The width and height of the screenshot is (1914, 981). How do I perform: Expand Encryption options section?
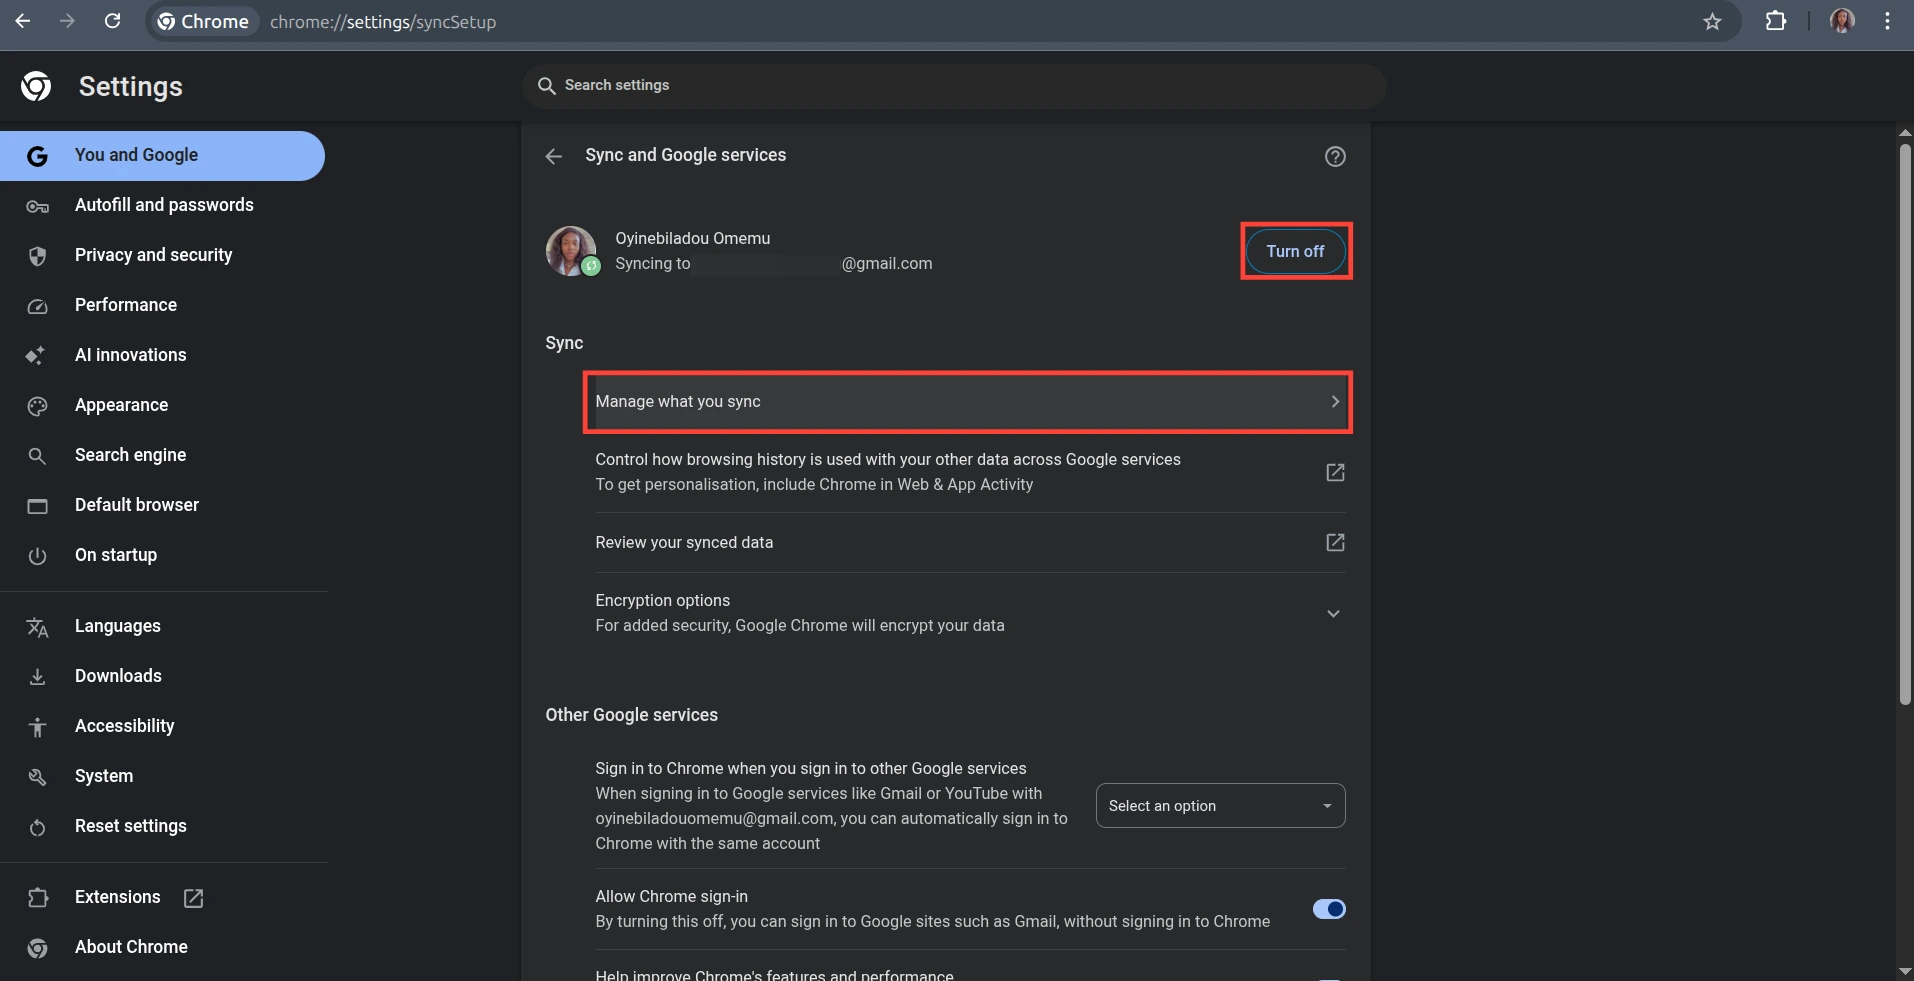point(1333,613)
